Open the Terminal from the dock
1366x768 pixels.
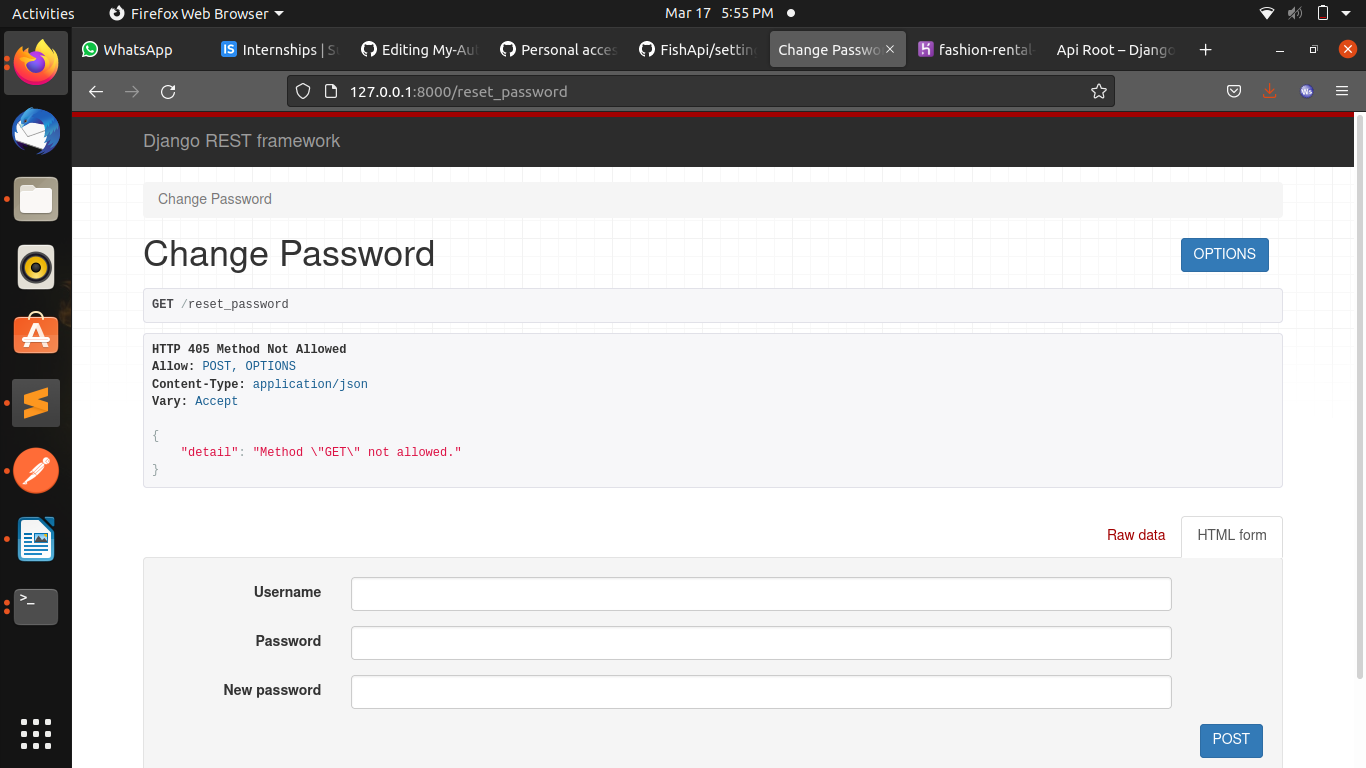click(35, 607)
